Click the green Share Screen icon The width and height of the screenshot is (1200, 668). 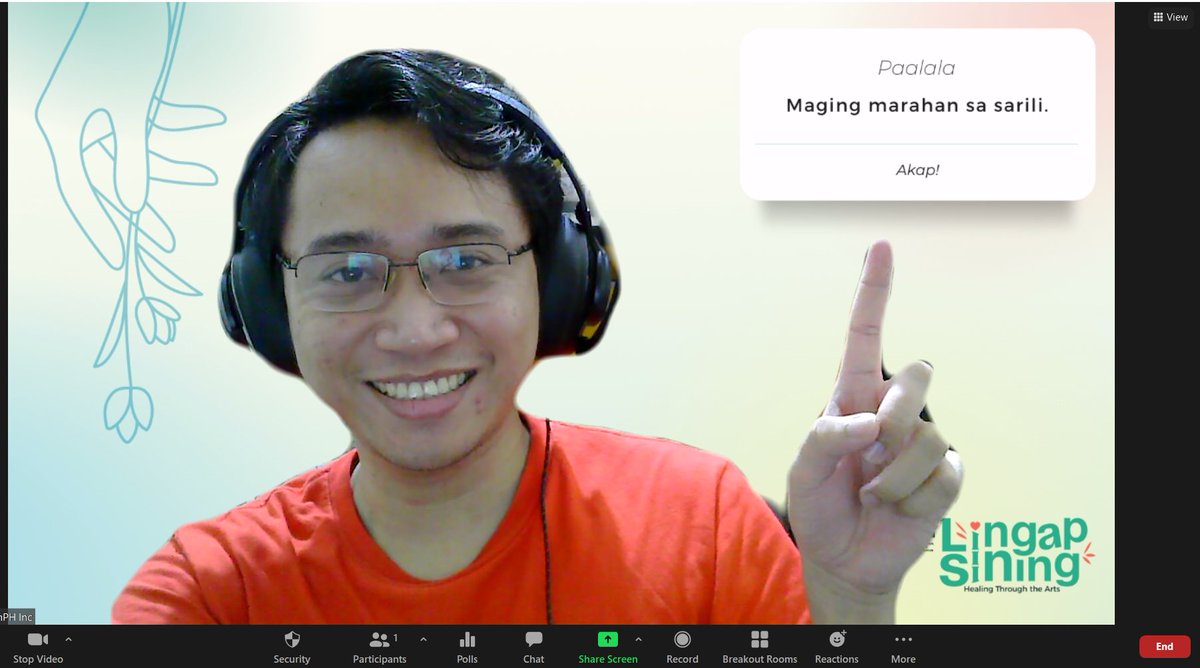(x=608, y=639)
